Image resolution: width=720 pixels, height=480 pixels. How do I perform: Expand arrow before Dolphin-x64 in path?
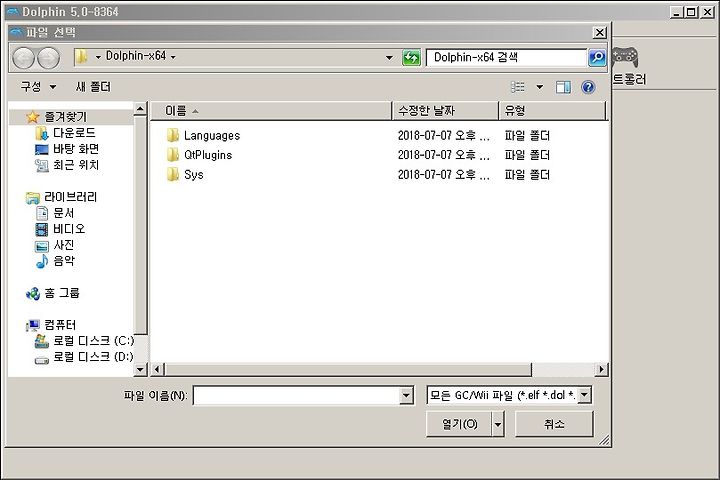coord(98,57)
